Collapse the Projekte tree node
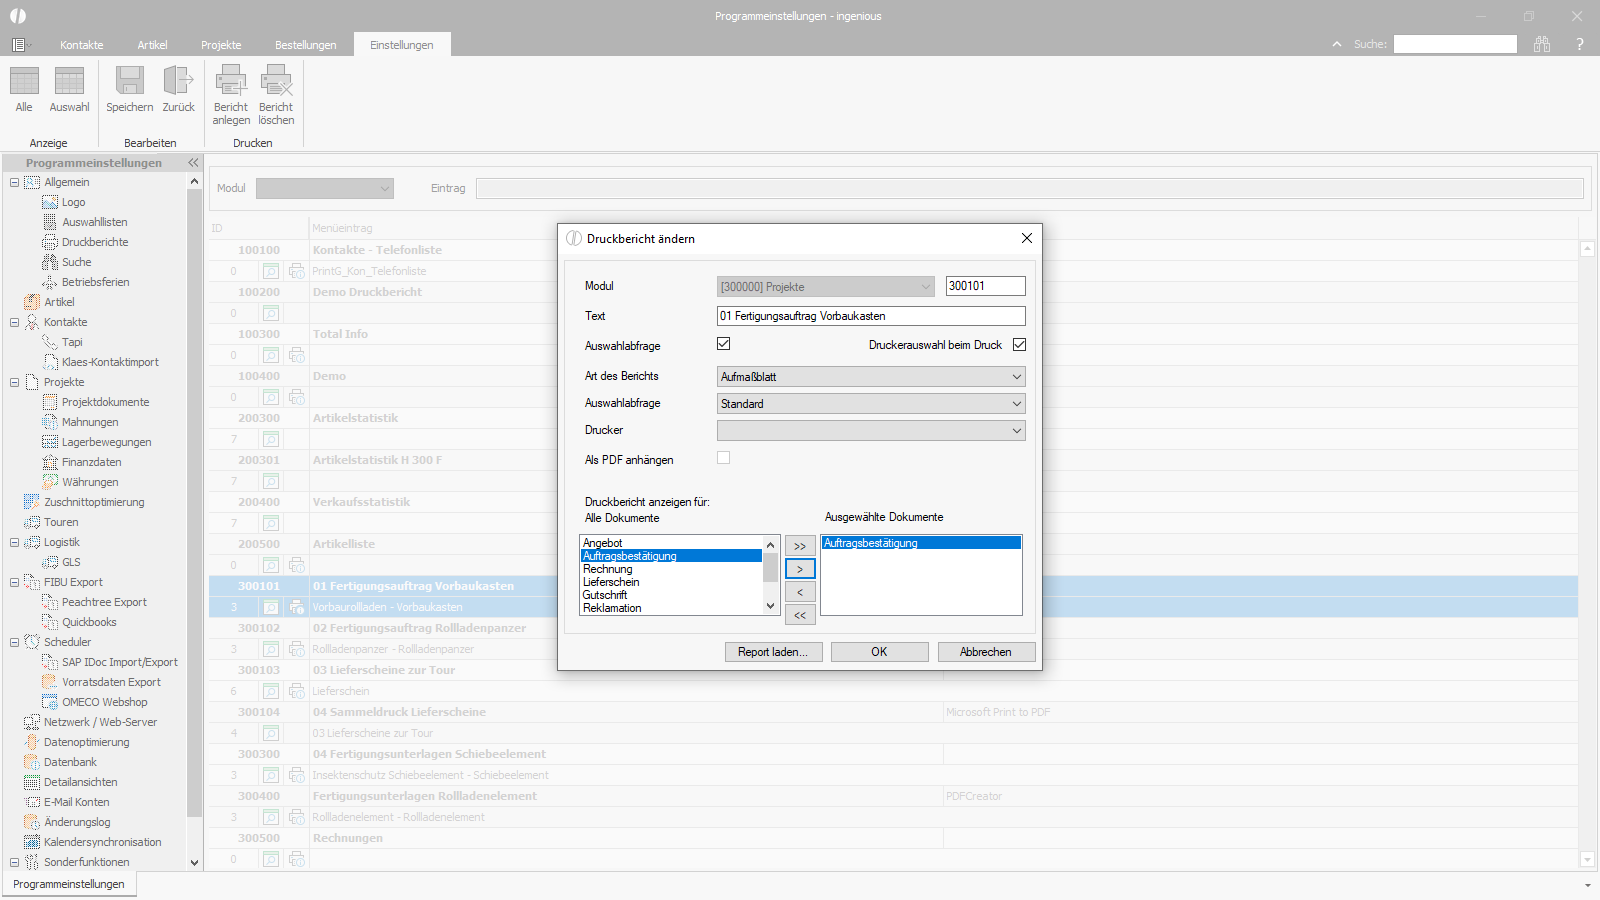Screen dimensions: 1600x900 [x=14, y=382]
